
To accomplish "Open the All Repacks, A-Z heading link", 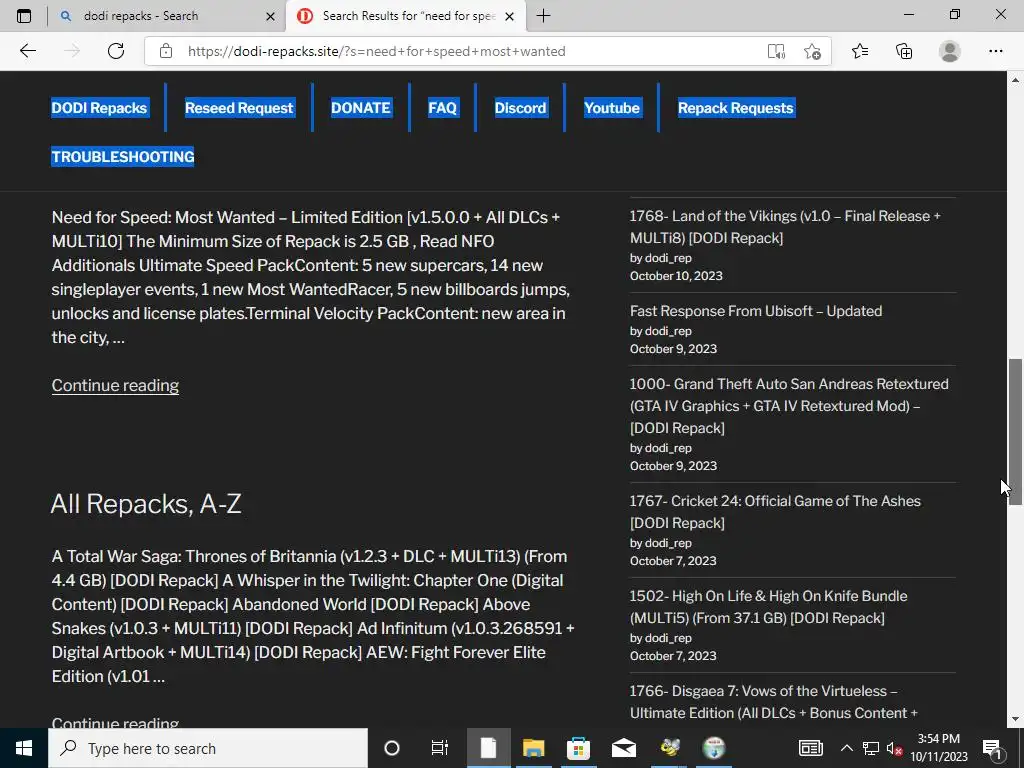I will tap(146, 504).
